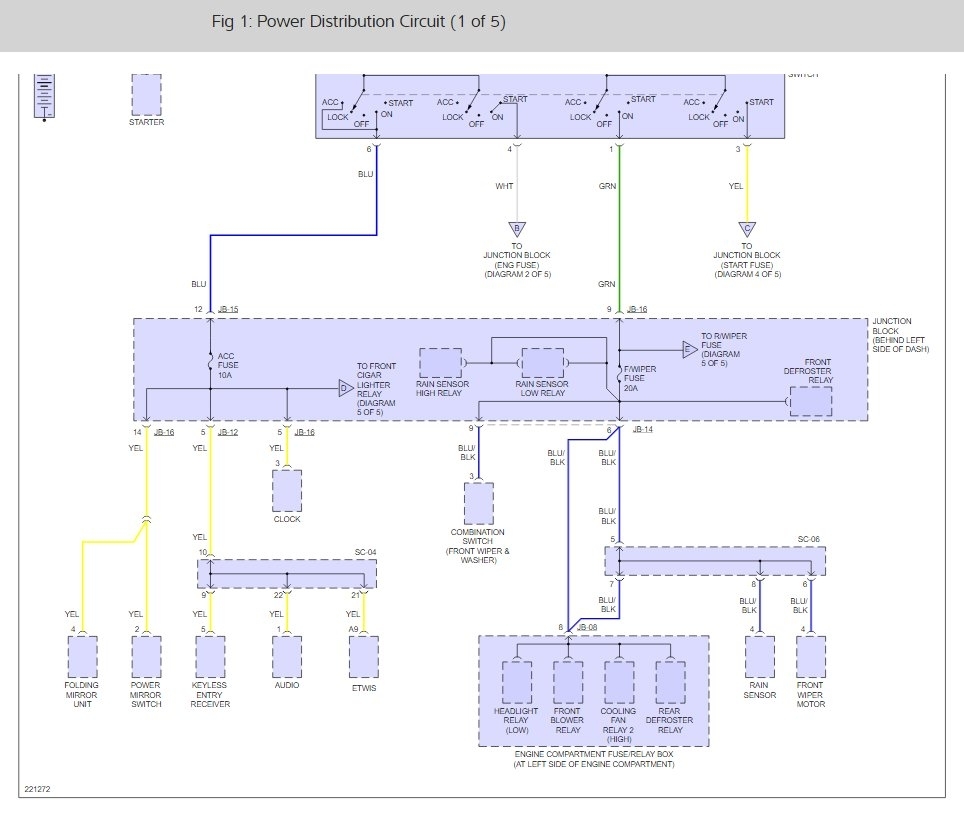Click the Front Wiper Motor box

[x=811, y=657]
